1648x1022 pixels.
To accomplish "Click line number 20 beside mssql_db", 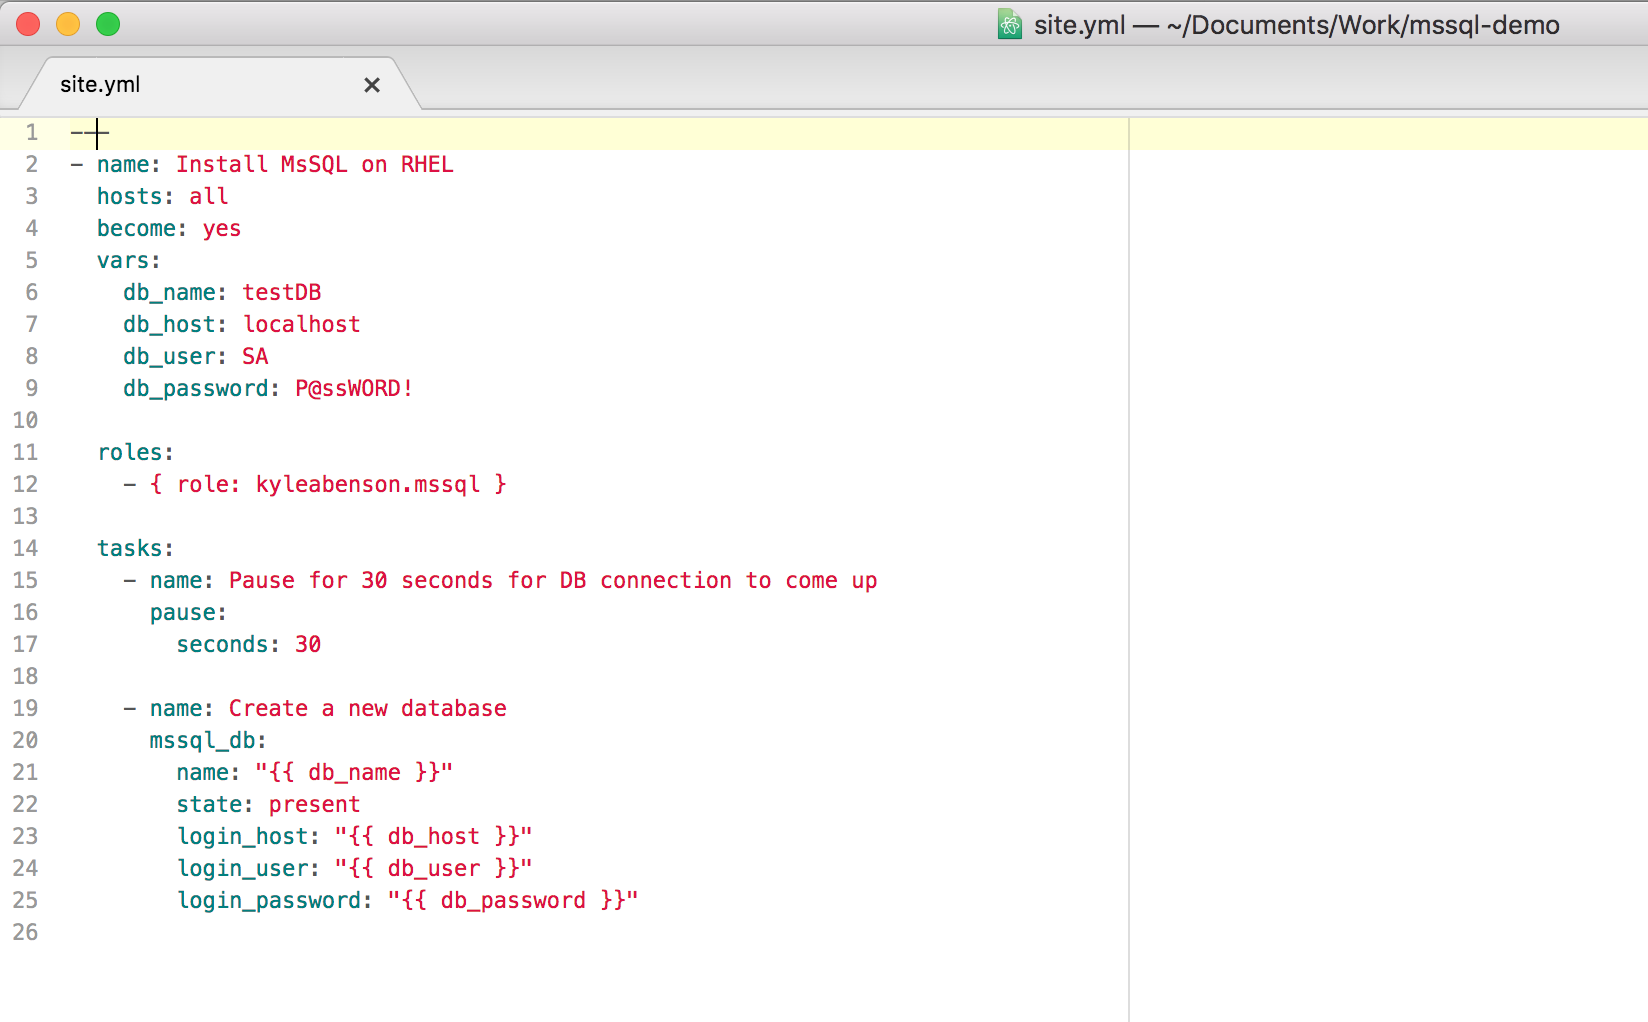I will pos(26,741).
